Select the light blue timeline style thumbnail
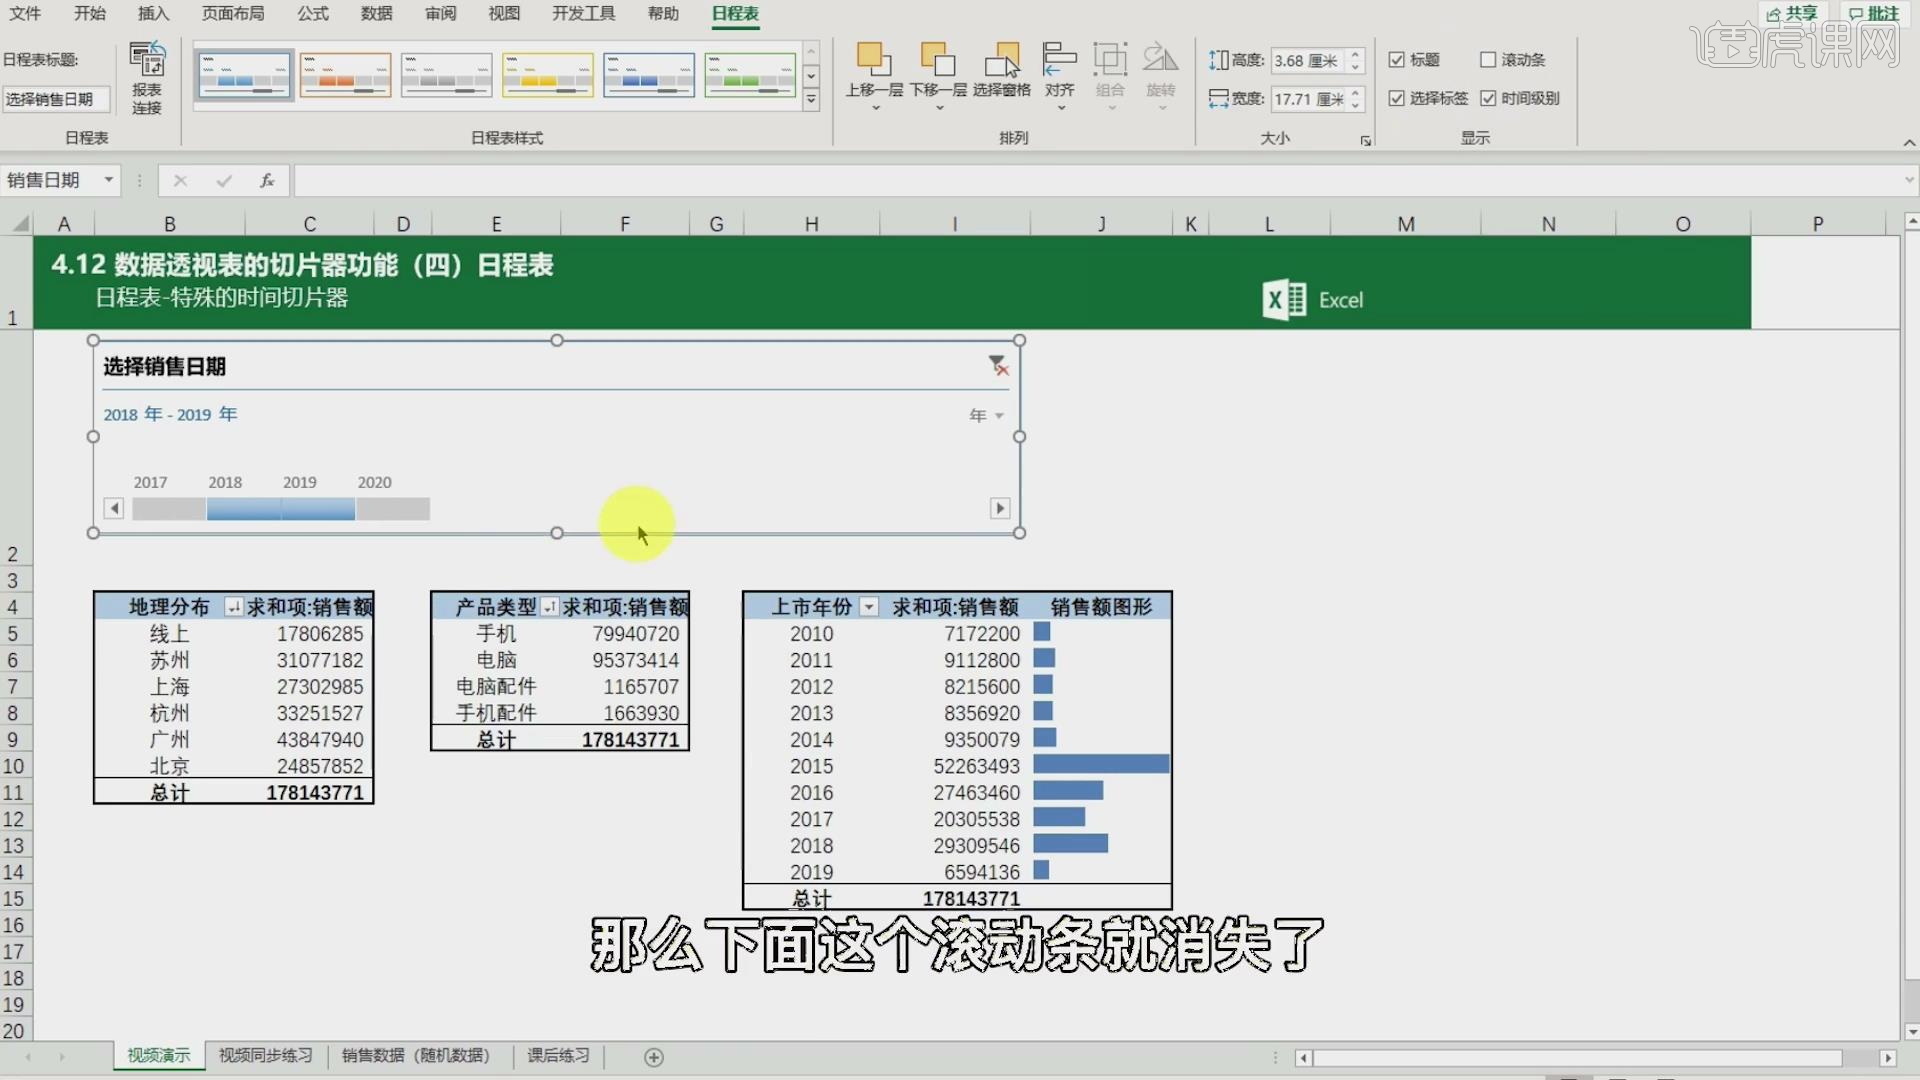The height and width of the screenshot is (1080, 1920). (x=244, y=75)
